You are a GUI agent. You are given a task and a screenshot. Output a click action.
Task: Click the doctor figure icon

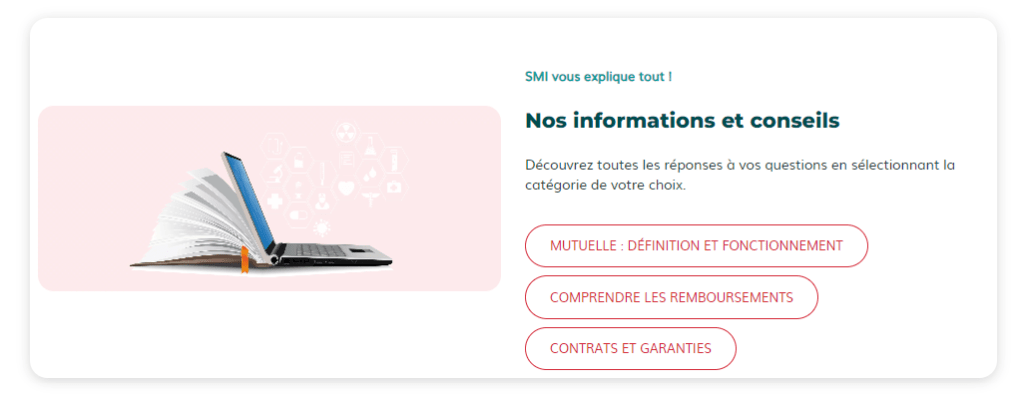pos(322,202)
